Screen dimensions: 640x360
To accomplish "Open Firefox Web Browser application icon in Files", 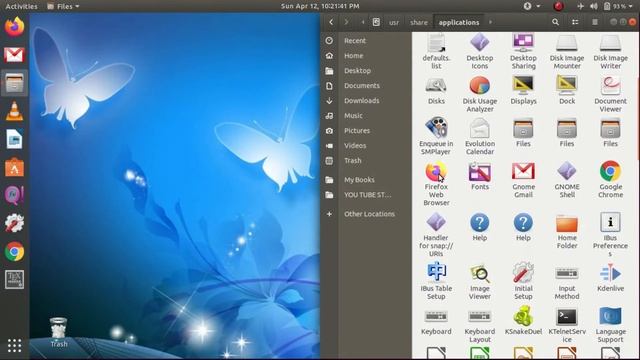I will coord(436,171).
